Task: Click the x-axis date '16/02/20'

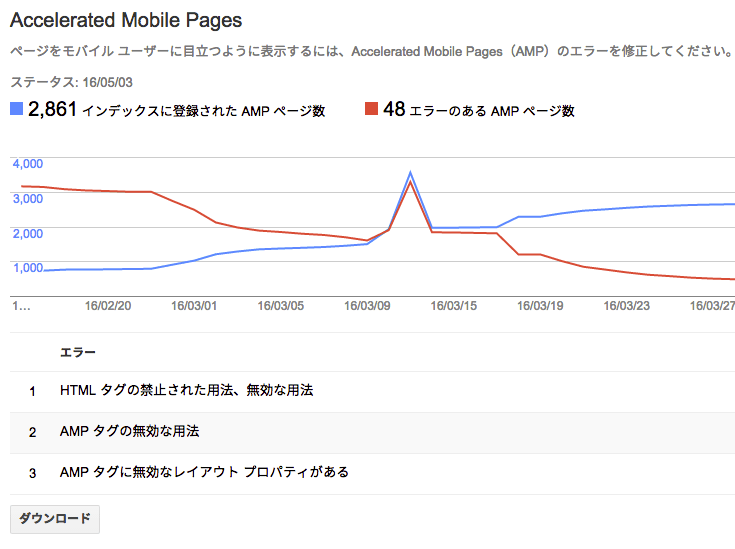Action: pos(108,306)
